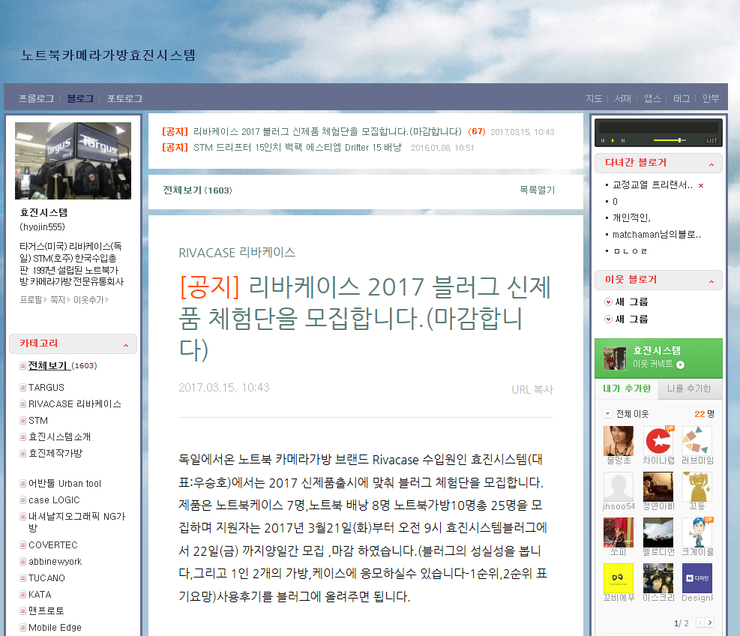Viewport: 740px width, 636px height.
Task: Open the 태그 menu item
Action: coord(681,98)
